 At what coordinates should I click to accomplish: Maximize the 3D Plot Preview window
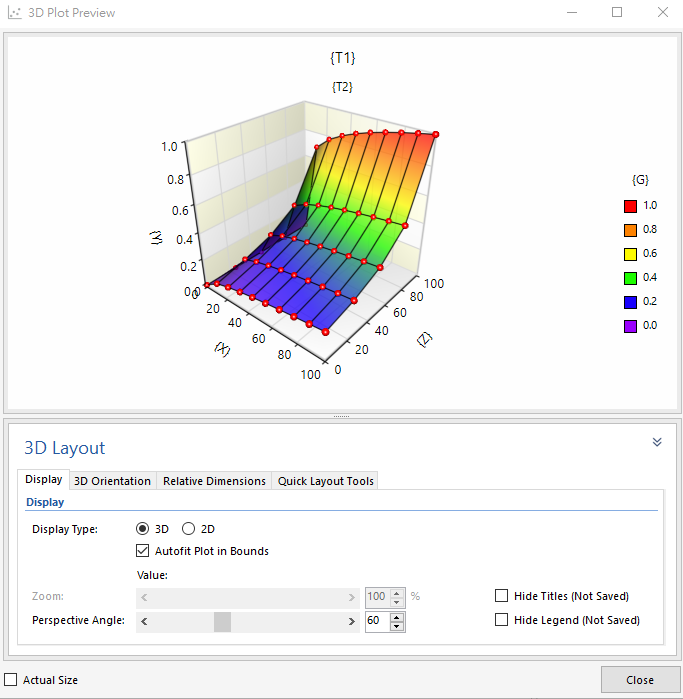click(x=617, y=12)
